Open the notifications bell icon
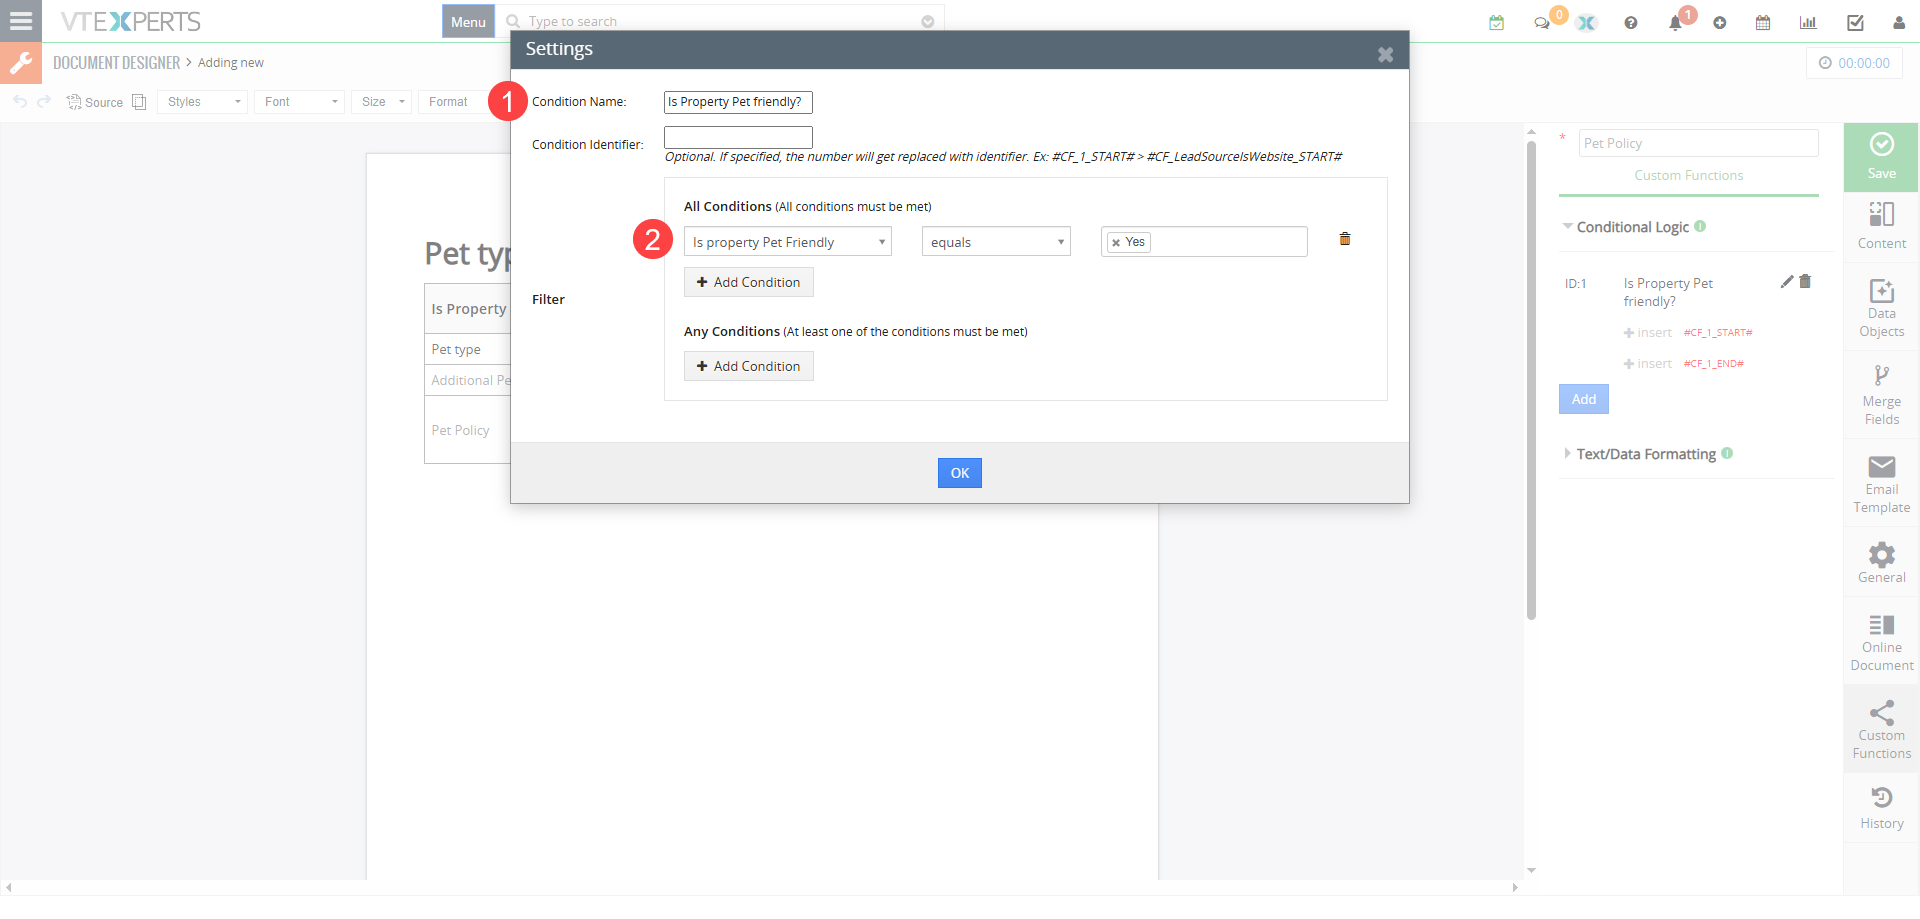This screenshot has height=919, width=1920. click(x=1675, y=23)
